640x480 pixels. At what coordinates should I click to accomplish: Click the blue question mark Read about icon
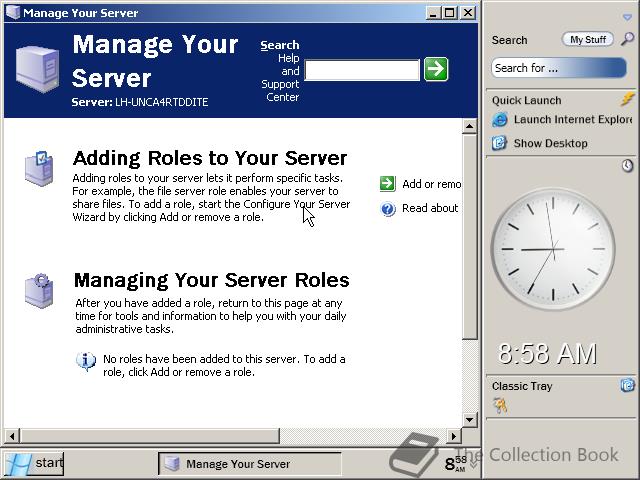coord(388,209)
